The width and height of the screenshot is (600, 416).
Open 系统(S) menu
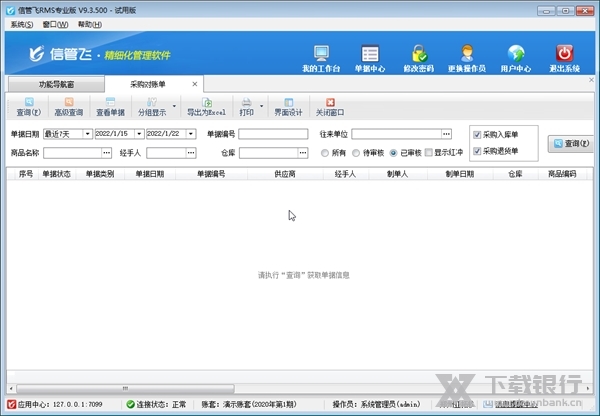click(x=22, y=24)
